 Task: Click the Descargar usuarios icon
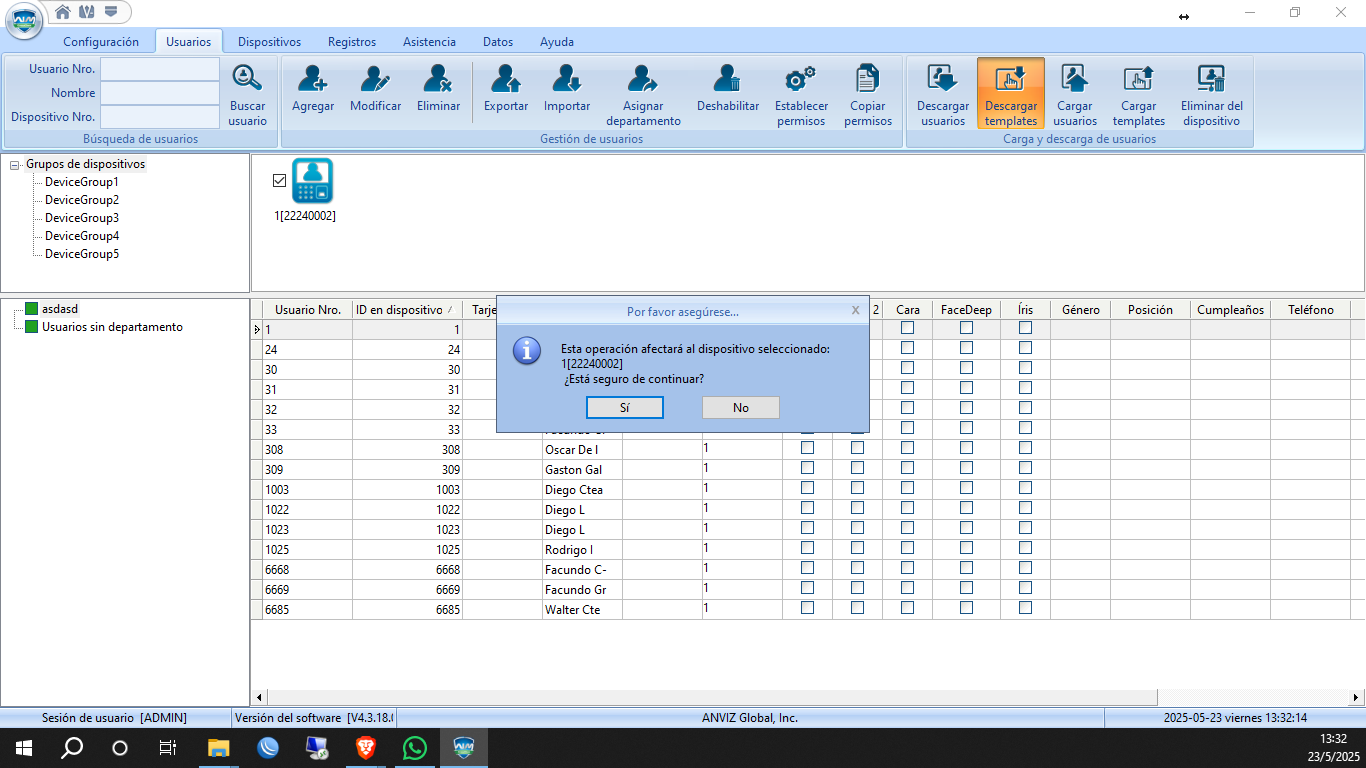pyautogui.click(x=942, y=78)
